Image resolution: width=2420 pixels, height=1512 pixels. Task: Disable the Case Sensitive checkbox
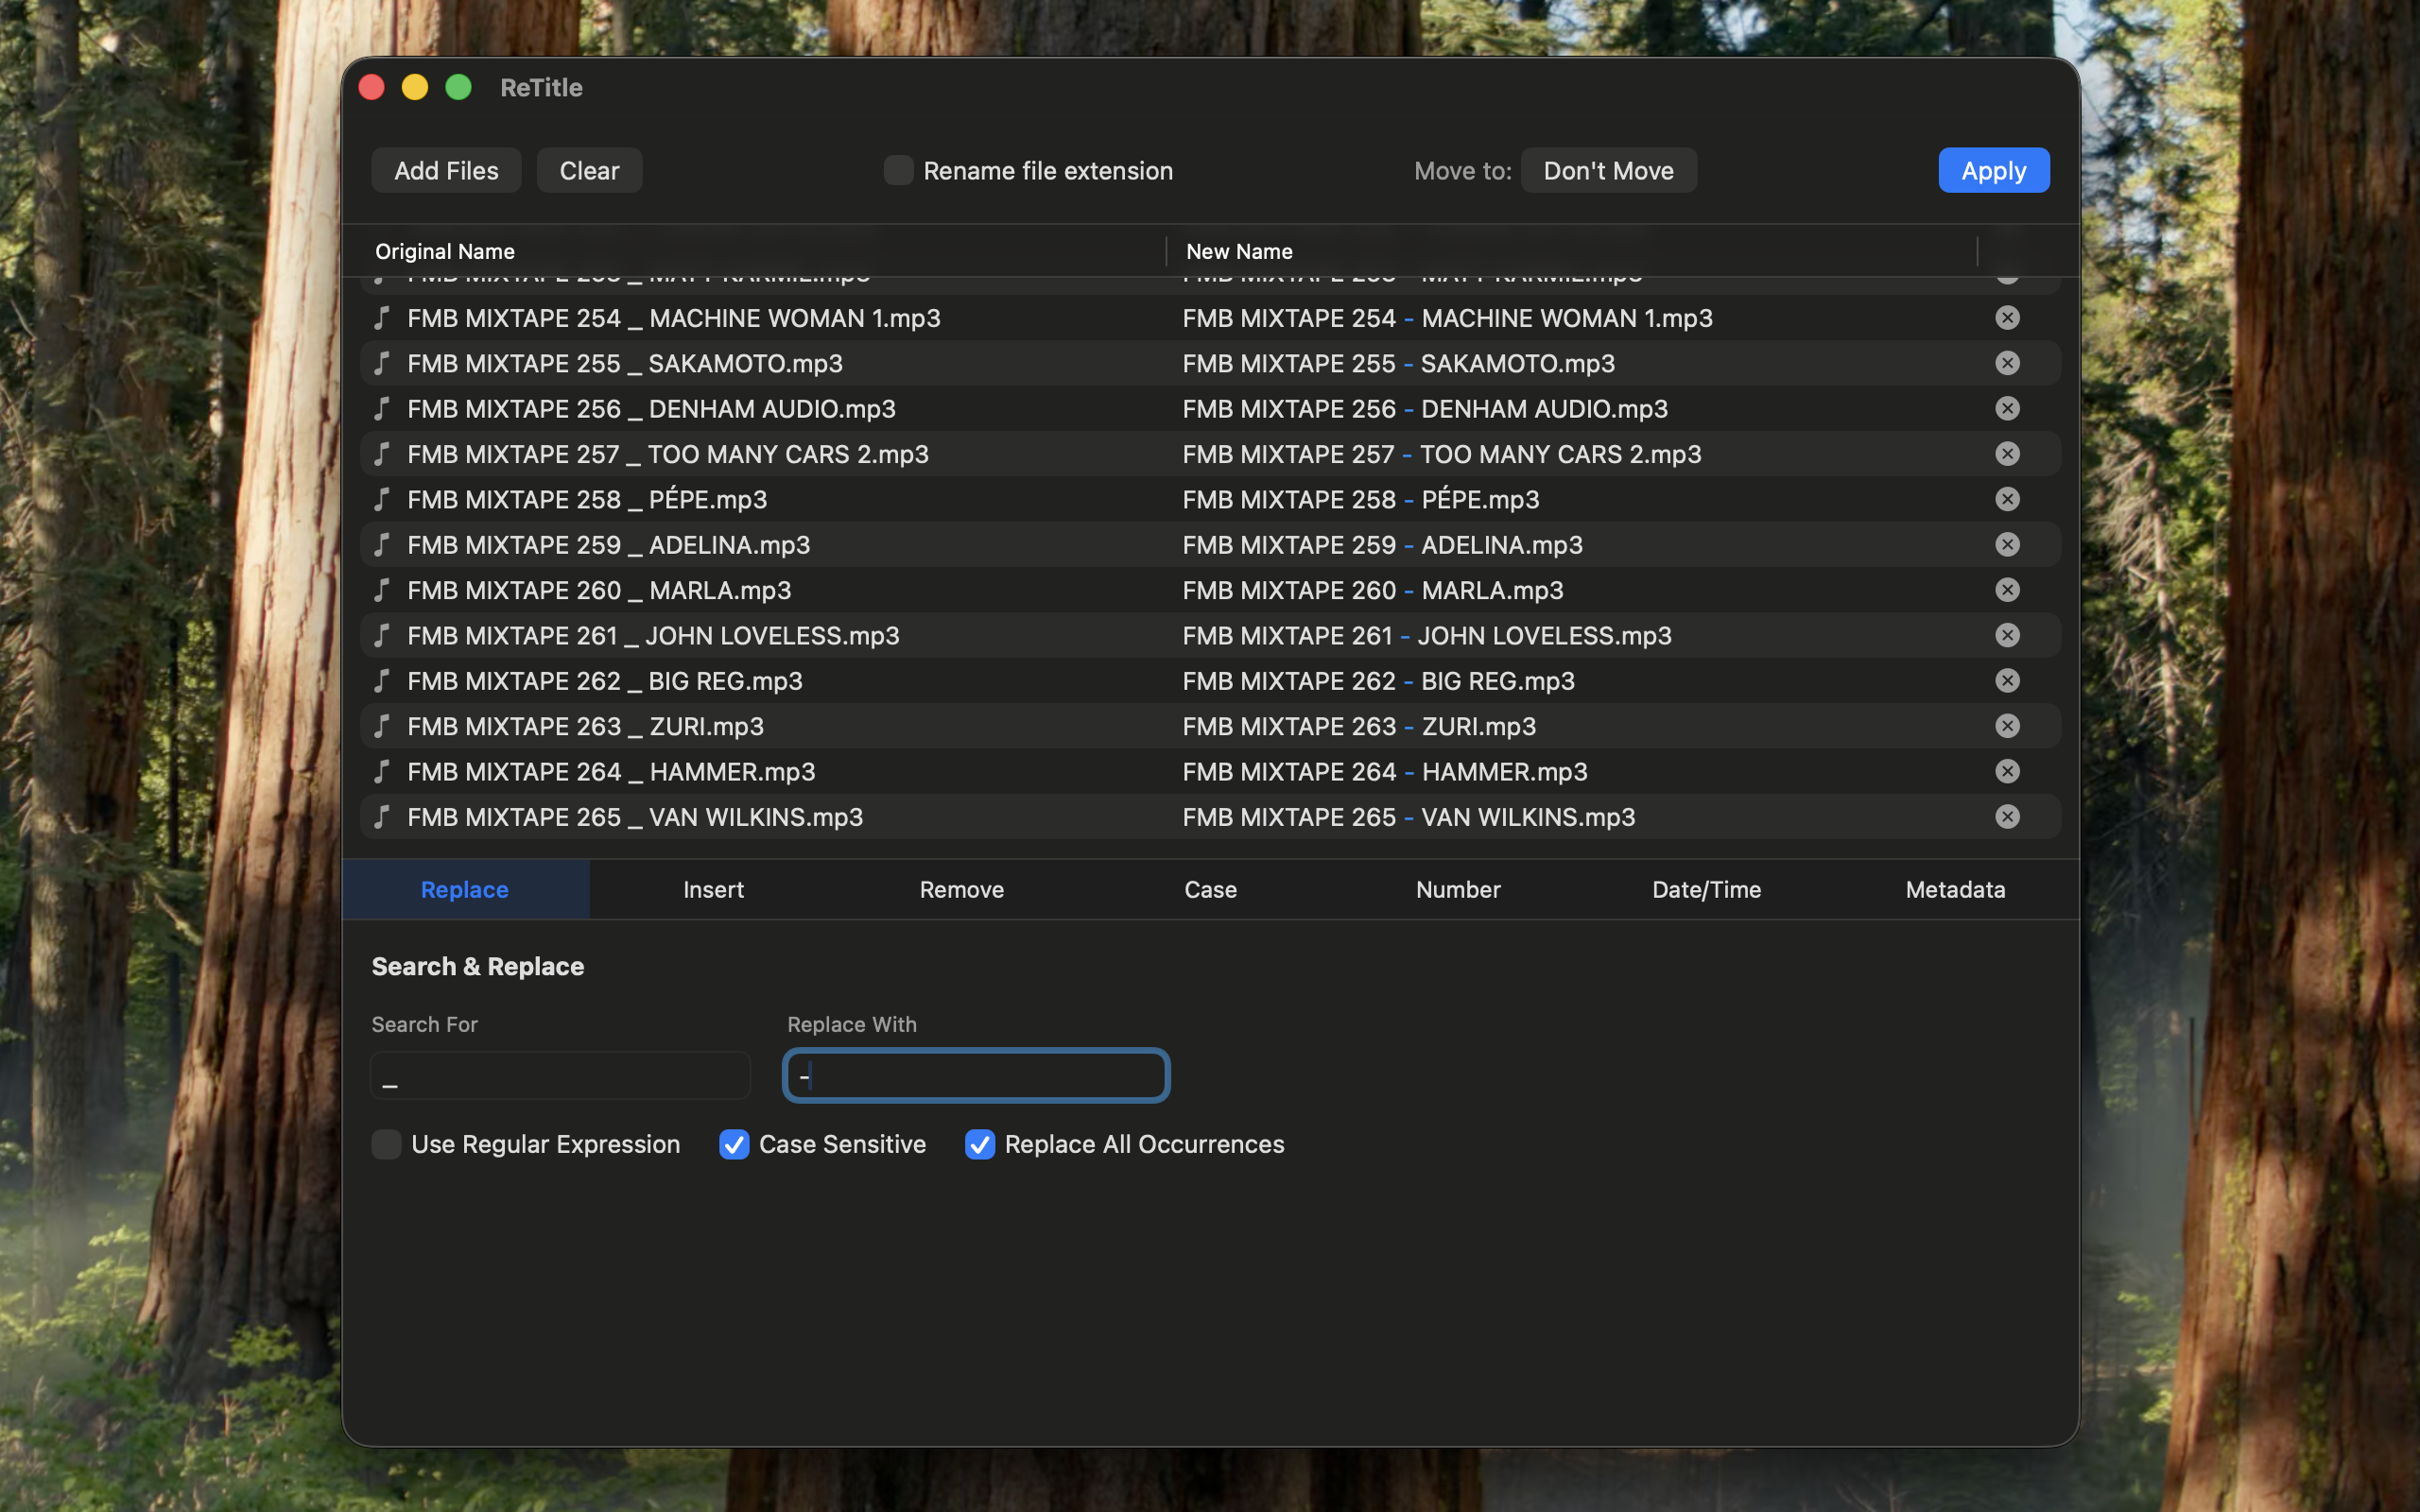pyautogui.click(x=734, y=1144)
